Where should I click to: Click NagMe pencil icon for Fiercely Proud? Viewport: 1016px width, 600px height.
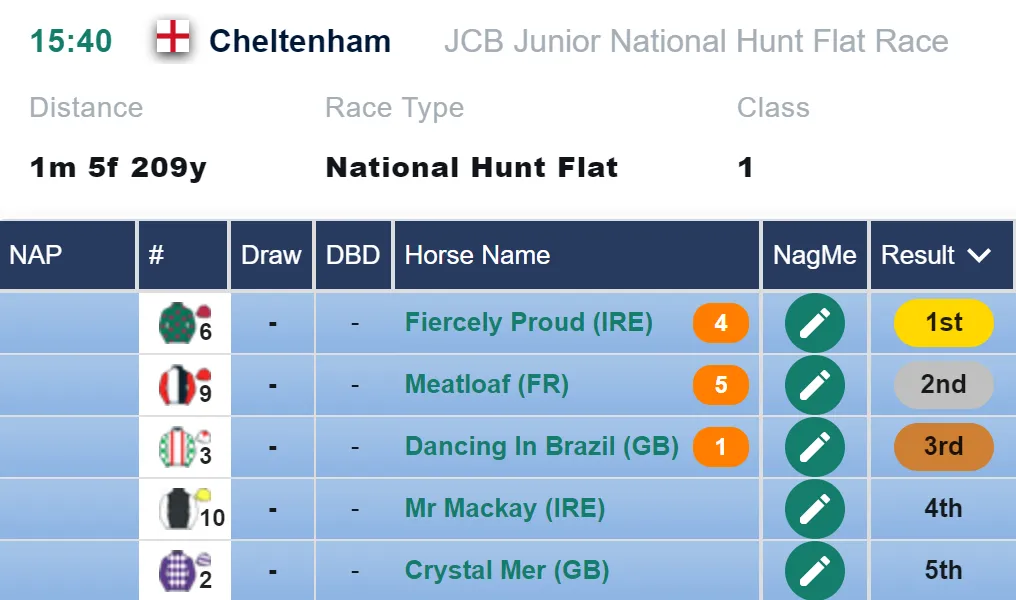(x=814, y=323)
